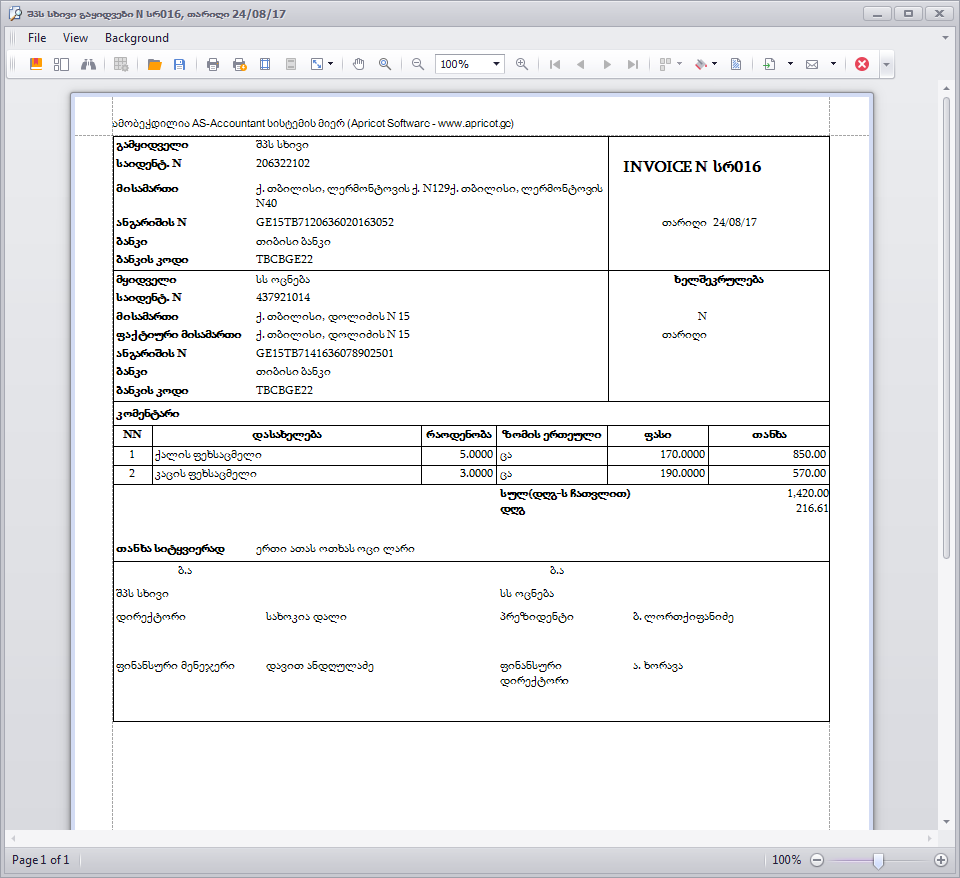The height and width of the screenshot is (878, 960).
Task: Open the Document Map bookmark icon
Action: [36, 64]
